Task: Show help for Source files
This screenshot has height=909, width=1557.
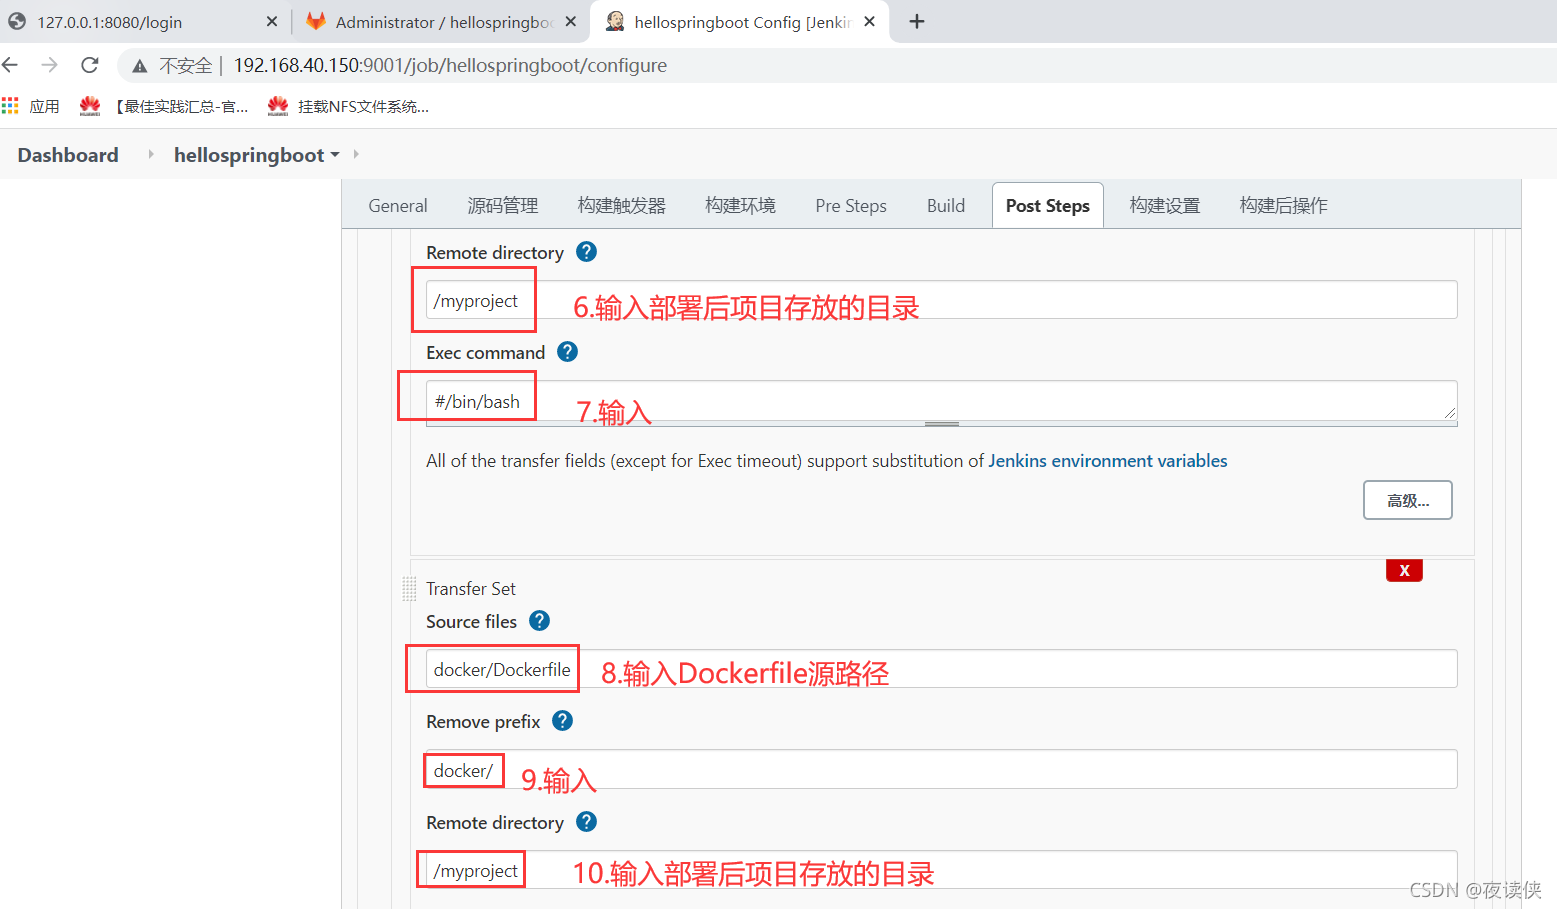Action: click(x=540, y=621)
